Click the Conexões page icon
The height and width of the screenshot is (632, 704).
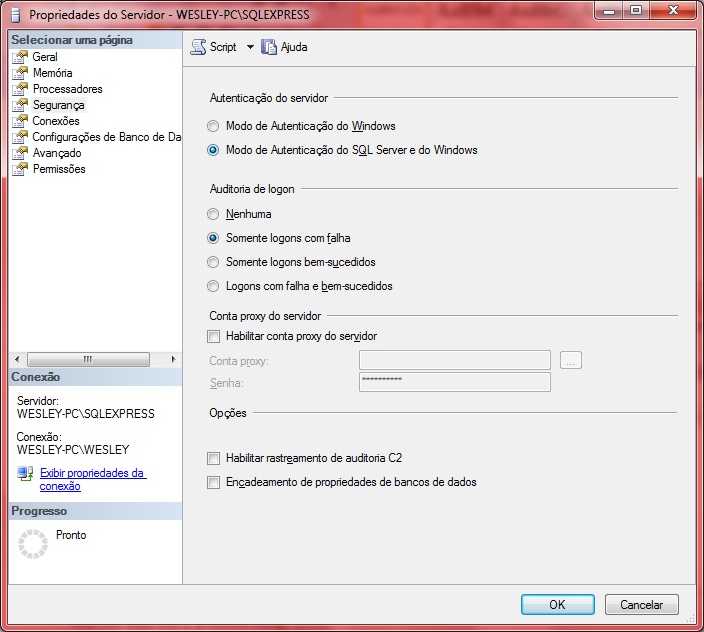click(x=20, y=121)
